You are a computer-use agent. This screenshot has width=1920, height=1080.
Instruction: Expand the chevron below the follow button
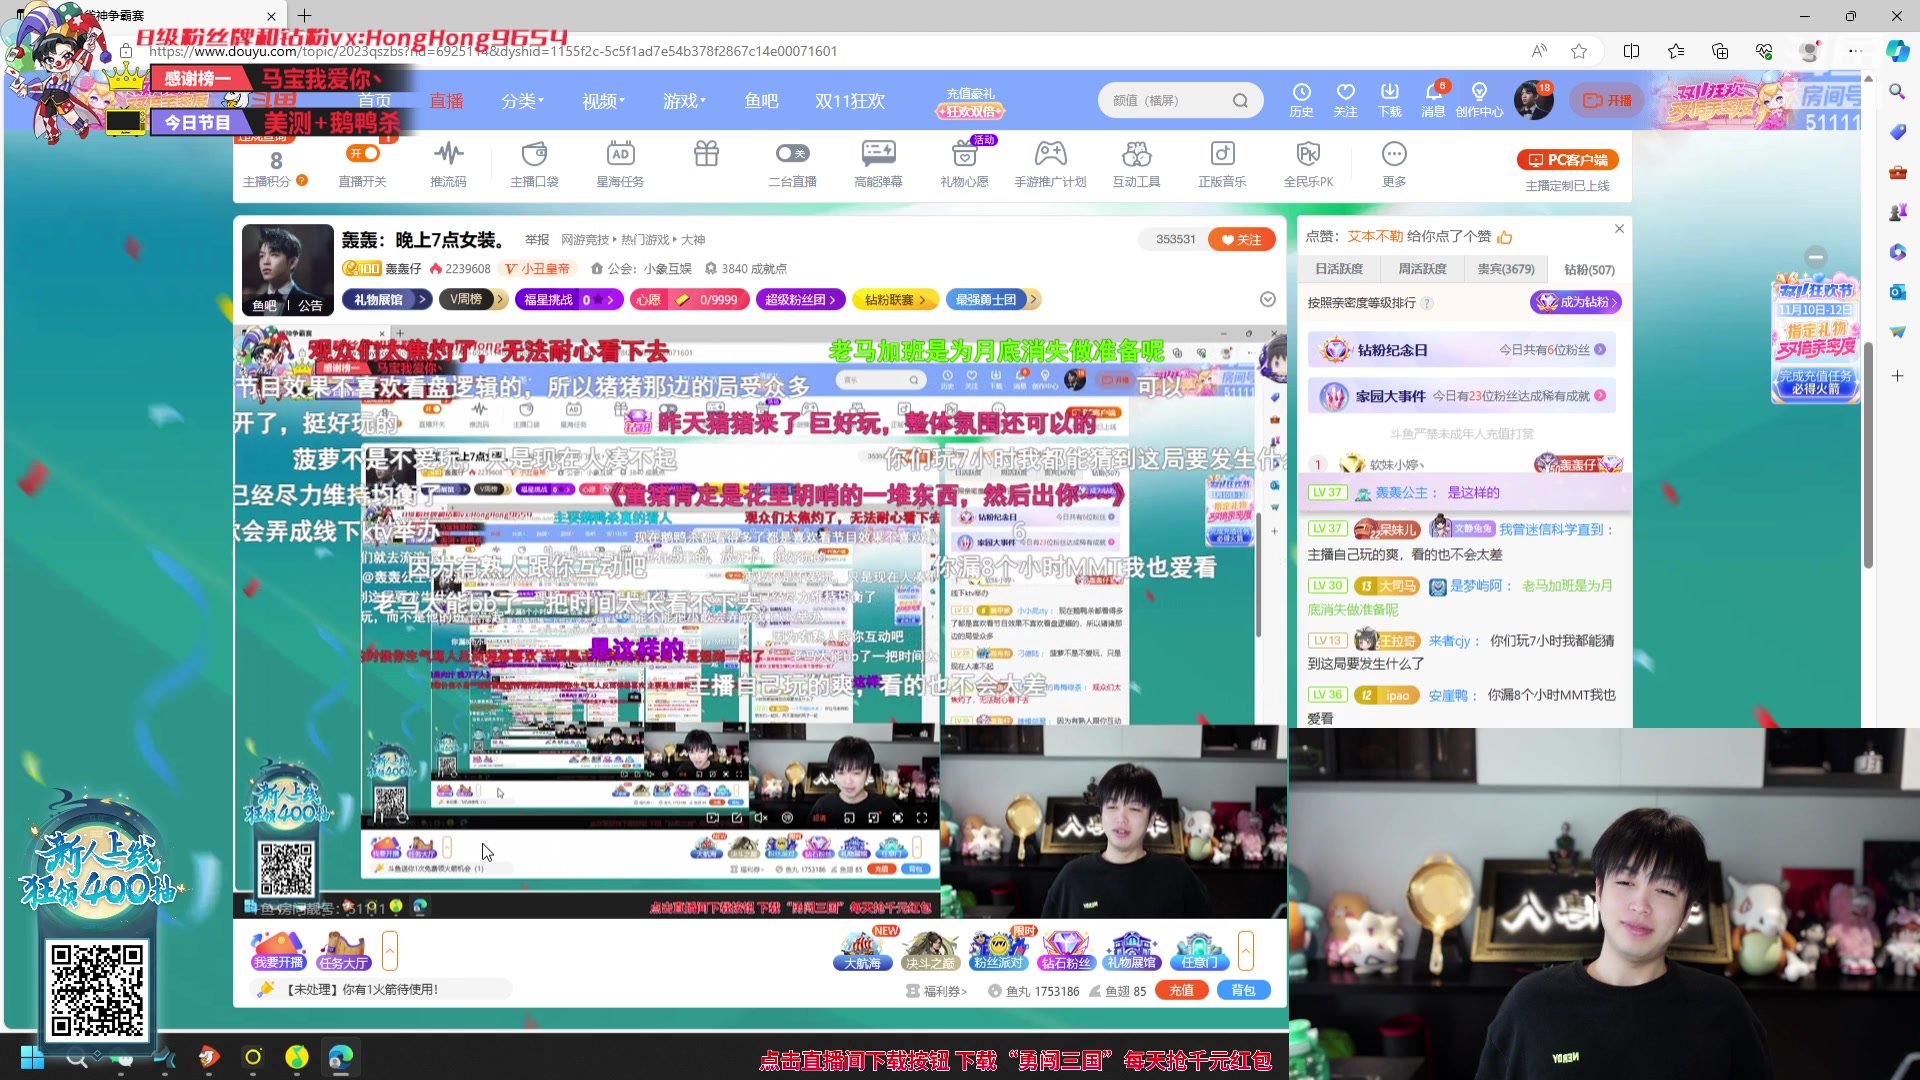click(x=1268, y=298)
